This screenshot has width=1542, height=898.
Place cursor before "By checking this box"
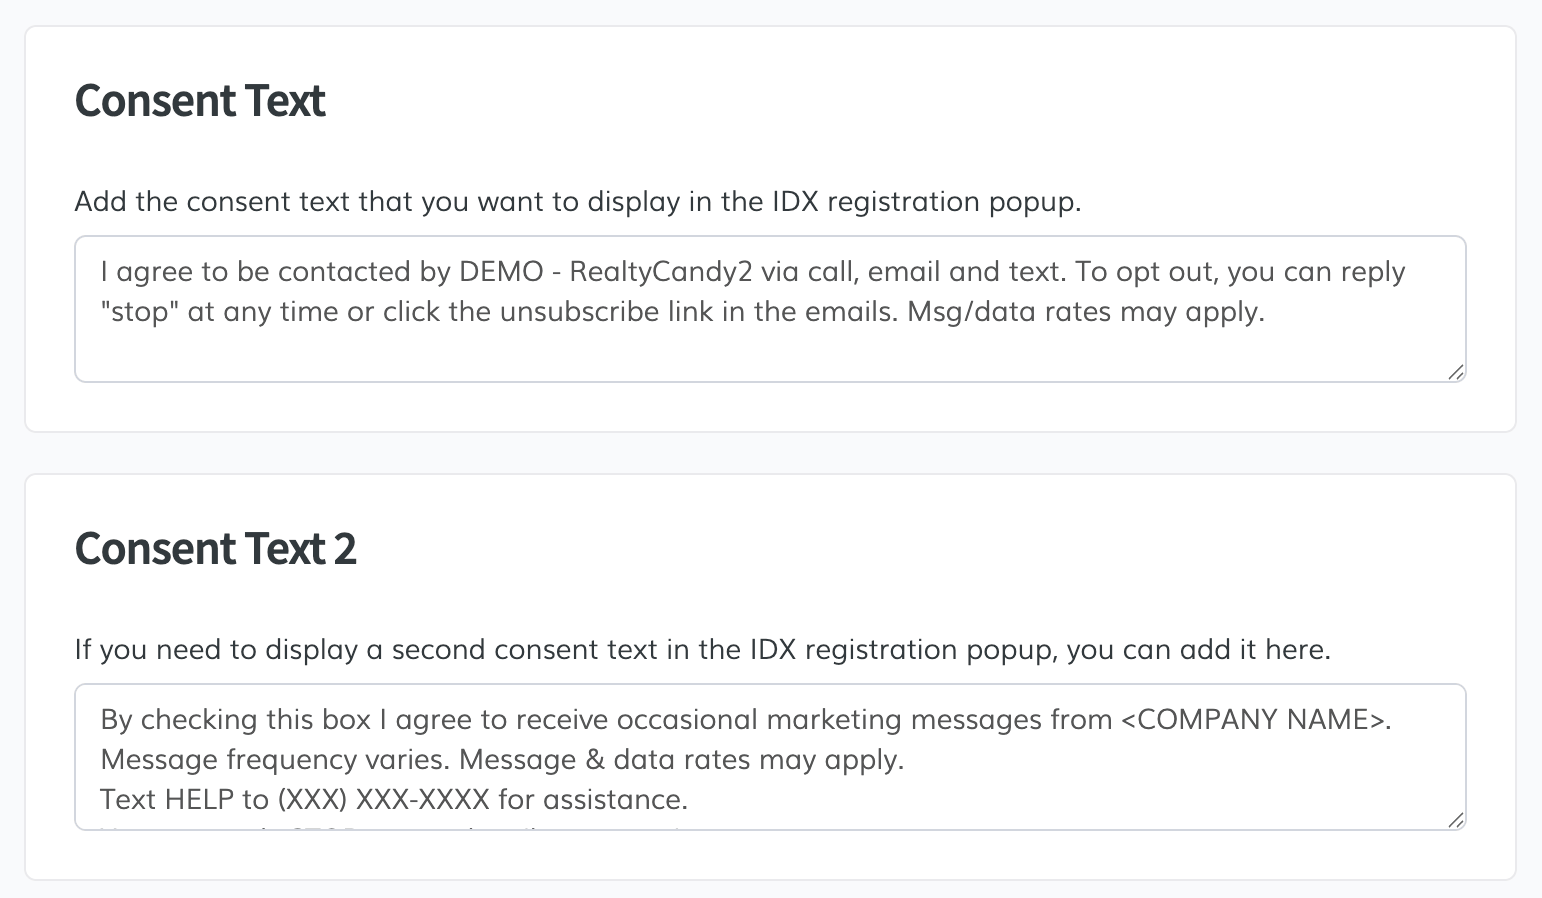[x=101, y=720]
